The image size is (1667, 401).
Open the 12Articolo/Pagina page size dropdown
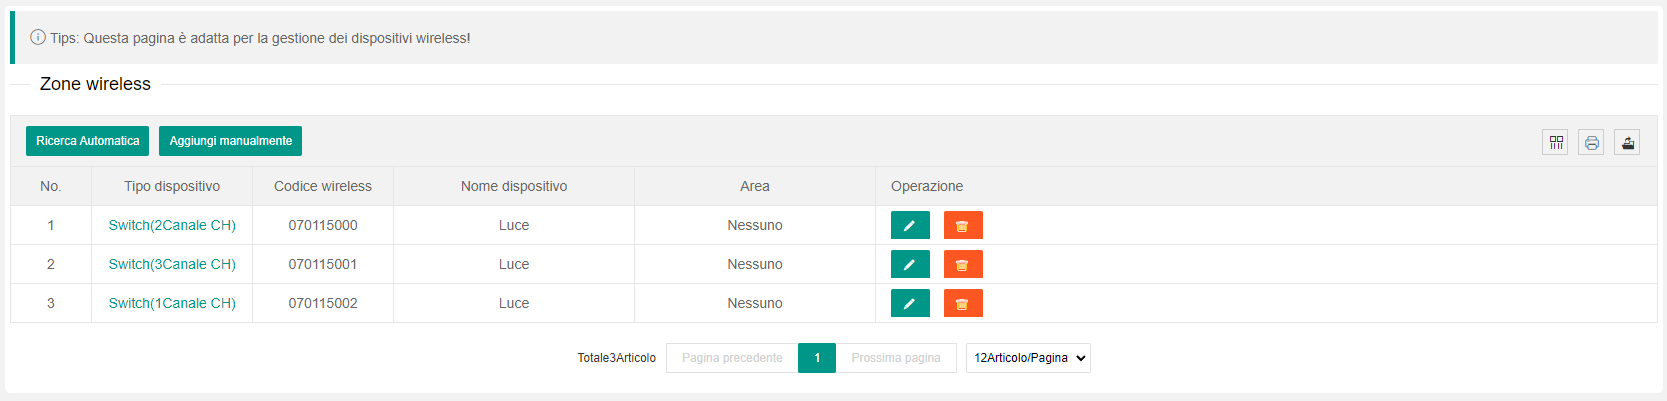pos(1027,358)
